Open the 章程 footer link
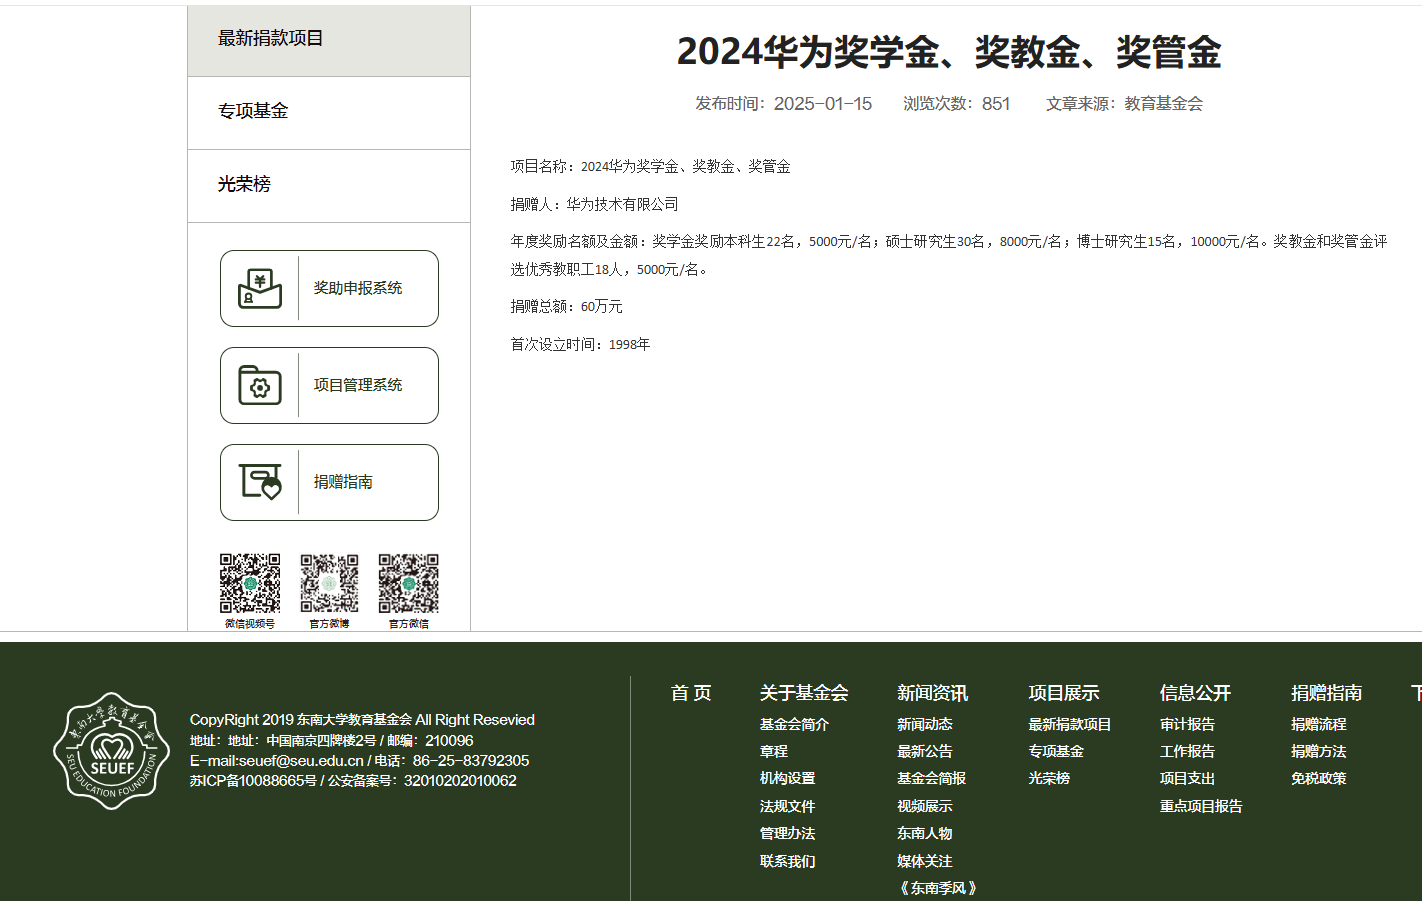This screenshot has width=1422, height=901. [x=774, y=751]
